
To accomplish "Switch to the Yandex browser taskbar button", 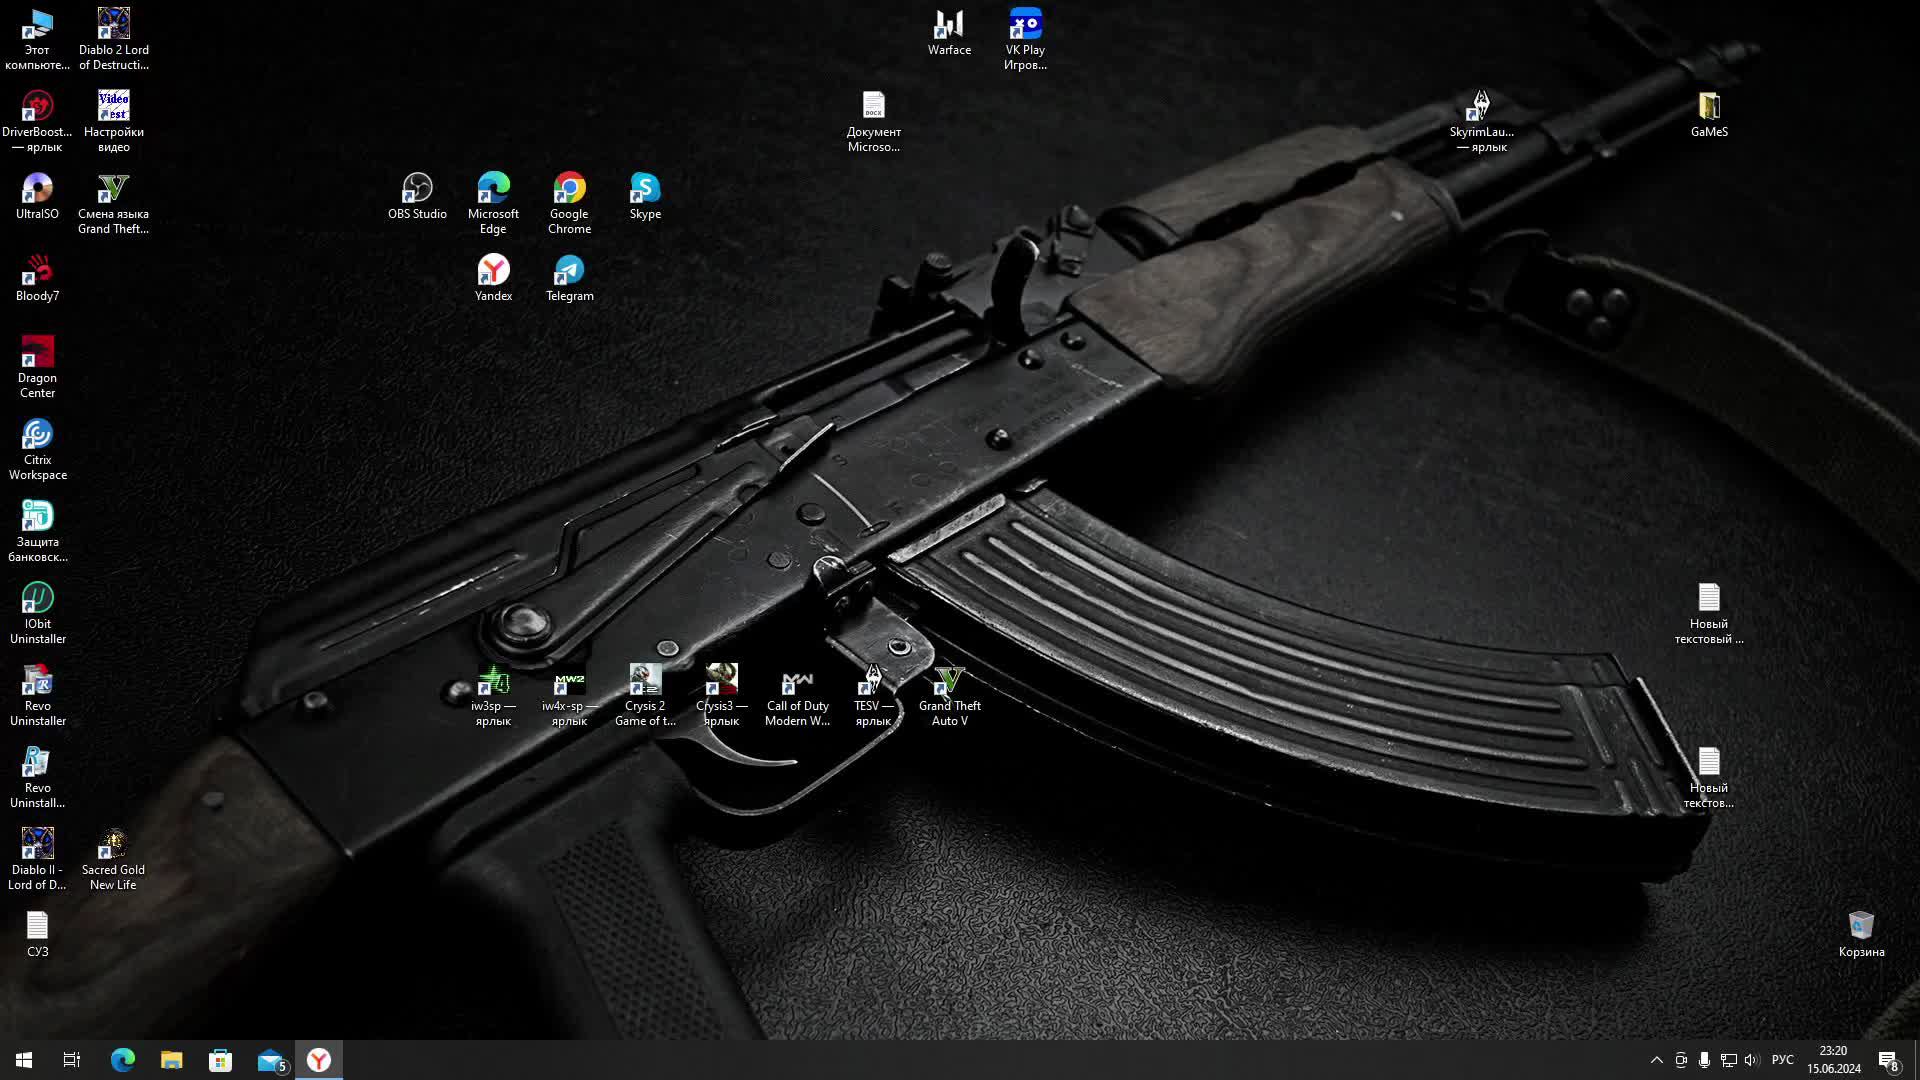I will coord(319,1060).
